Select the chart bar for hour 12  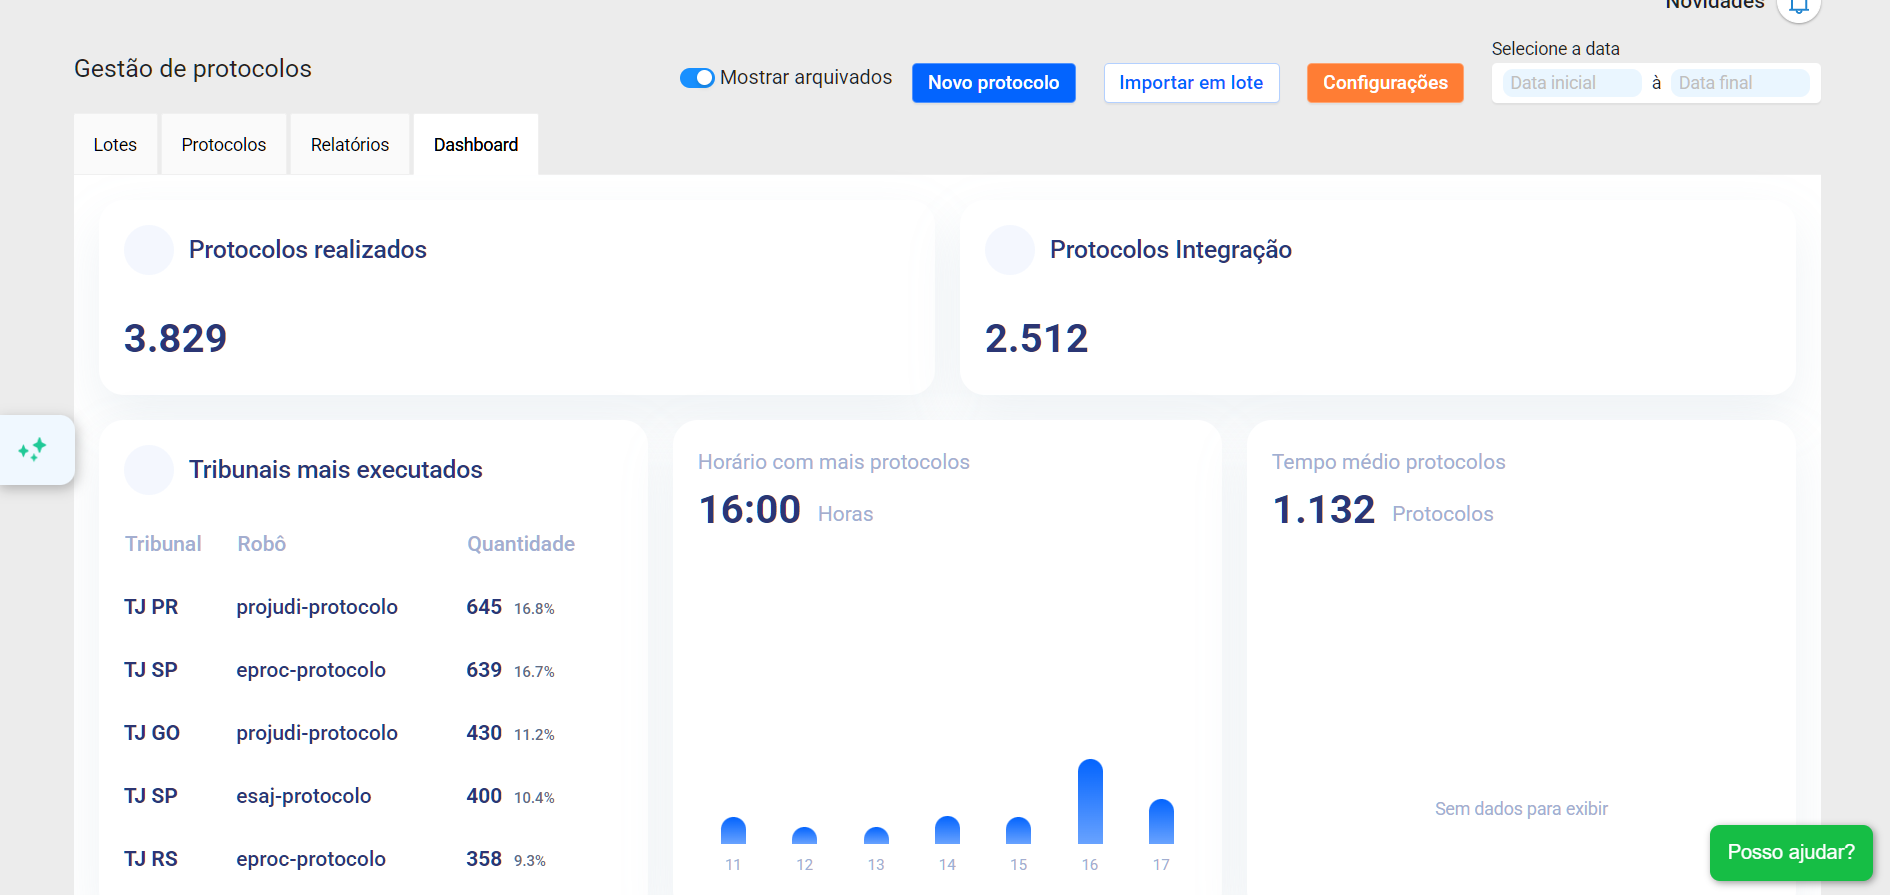pyautogui.click(x=804, y=835)
